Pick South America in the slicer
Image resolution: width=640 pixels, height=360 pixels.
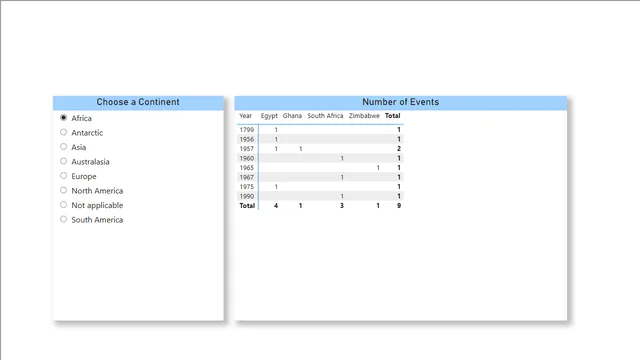[x=63, y=219]
